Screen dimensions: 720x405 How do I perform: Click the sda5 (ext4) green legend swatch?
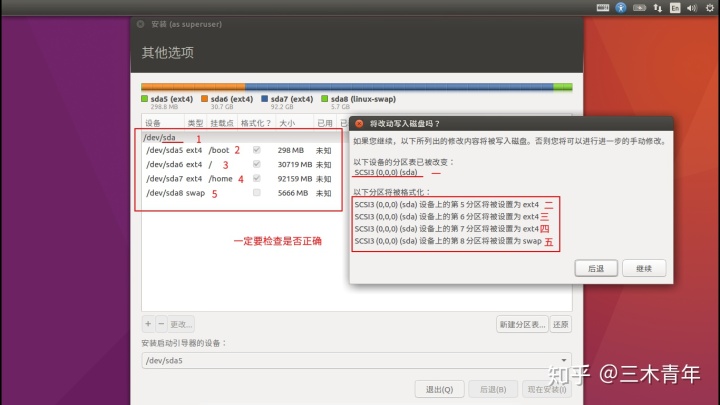[145, 99]
